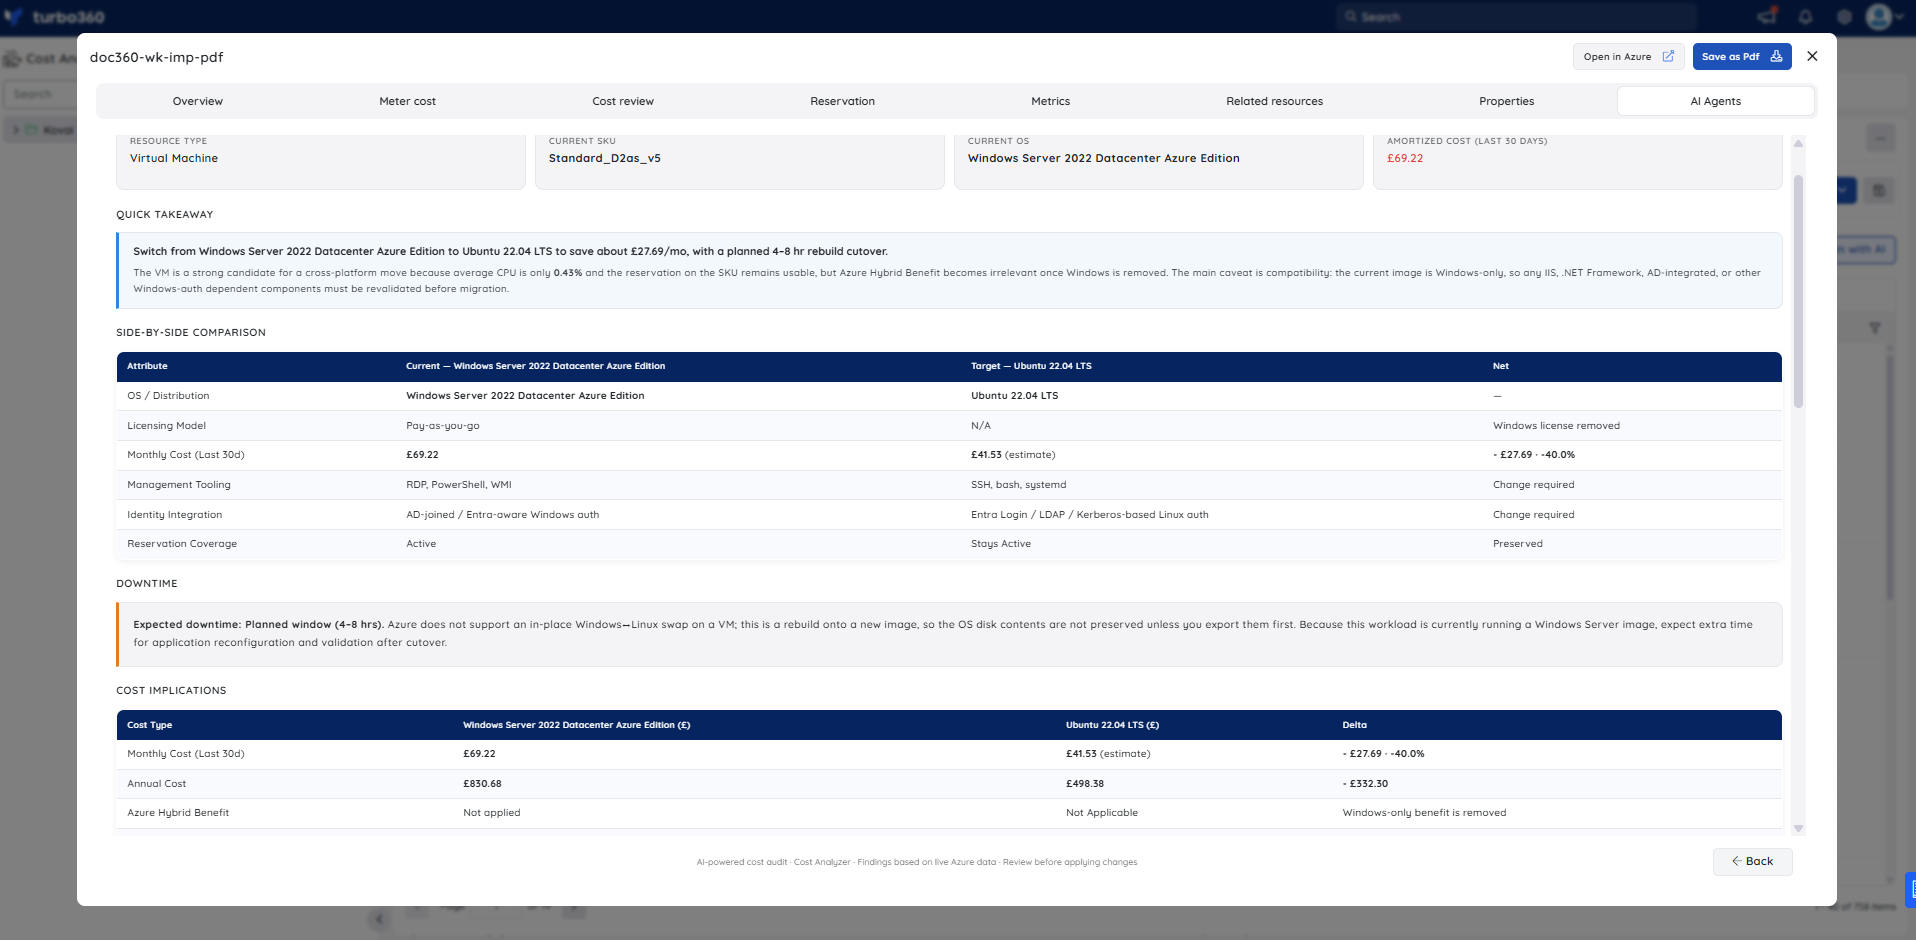Open the Related resources tab

[x=1274, y=101]
